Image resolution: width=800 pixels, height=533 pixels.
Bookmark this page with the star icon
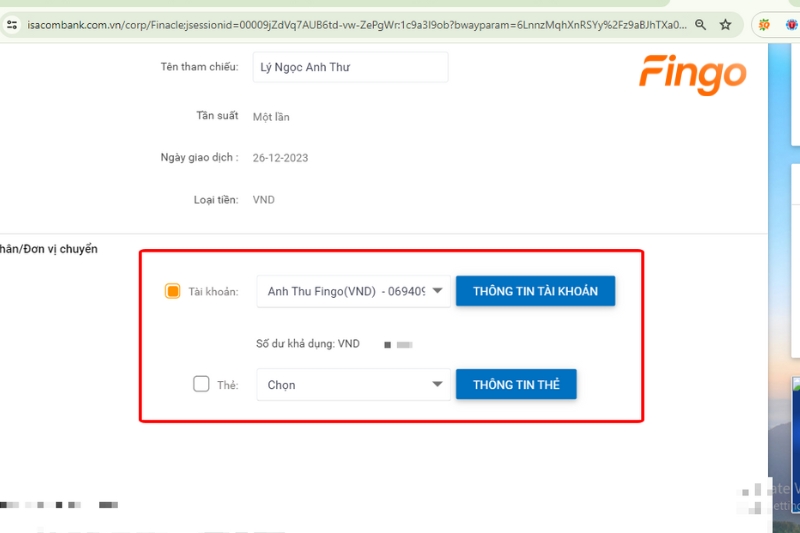725,24
